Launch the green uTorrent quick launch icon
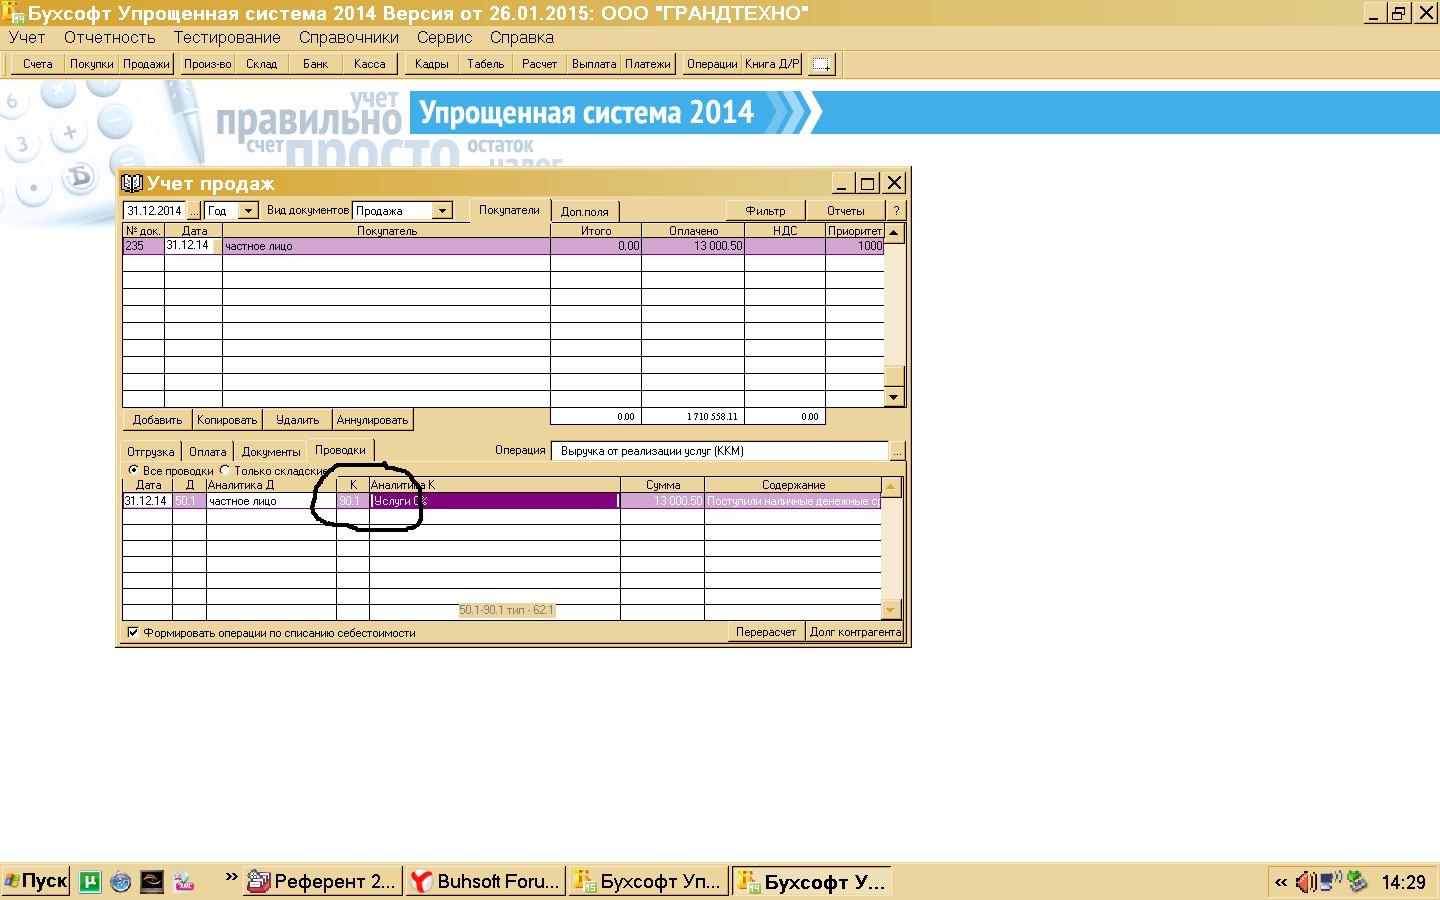This screenshot has width=1440, height=900. [x=90, y=882]
